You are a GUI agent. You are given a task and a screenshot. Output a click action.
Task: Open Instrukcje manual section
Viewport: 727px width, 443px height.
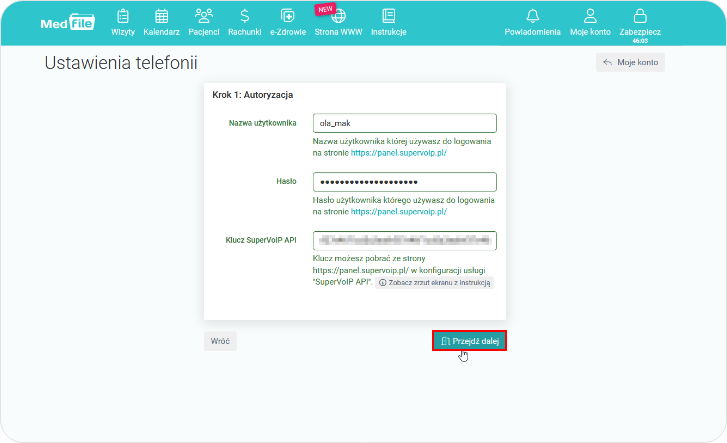coord(388,21)
